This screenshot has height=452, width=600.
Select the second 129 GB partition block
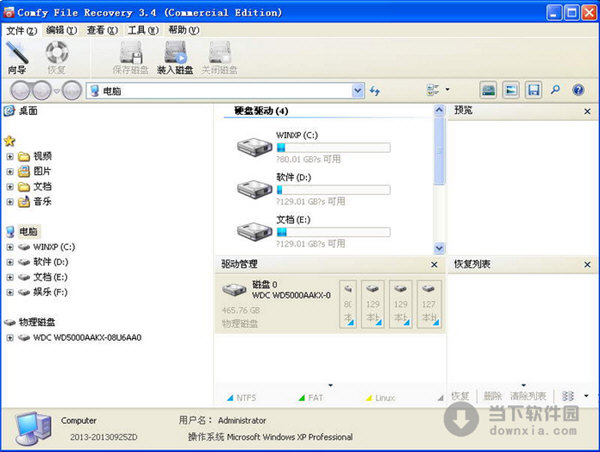pos(400,304)
